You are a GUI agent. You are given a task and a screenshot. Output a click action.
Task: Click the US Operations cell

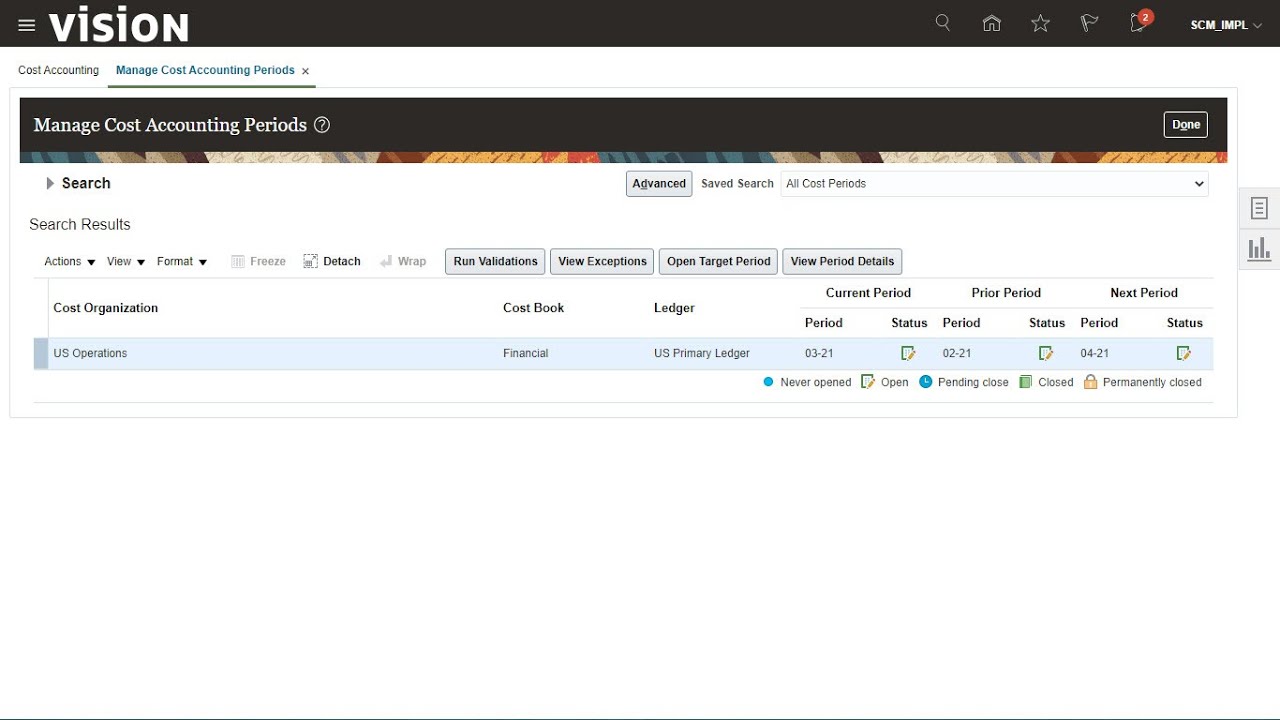90,353
